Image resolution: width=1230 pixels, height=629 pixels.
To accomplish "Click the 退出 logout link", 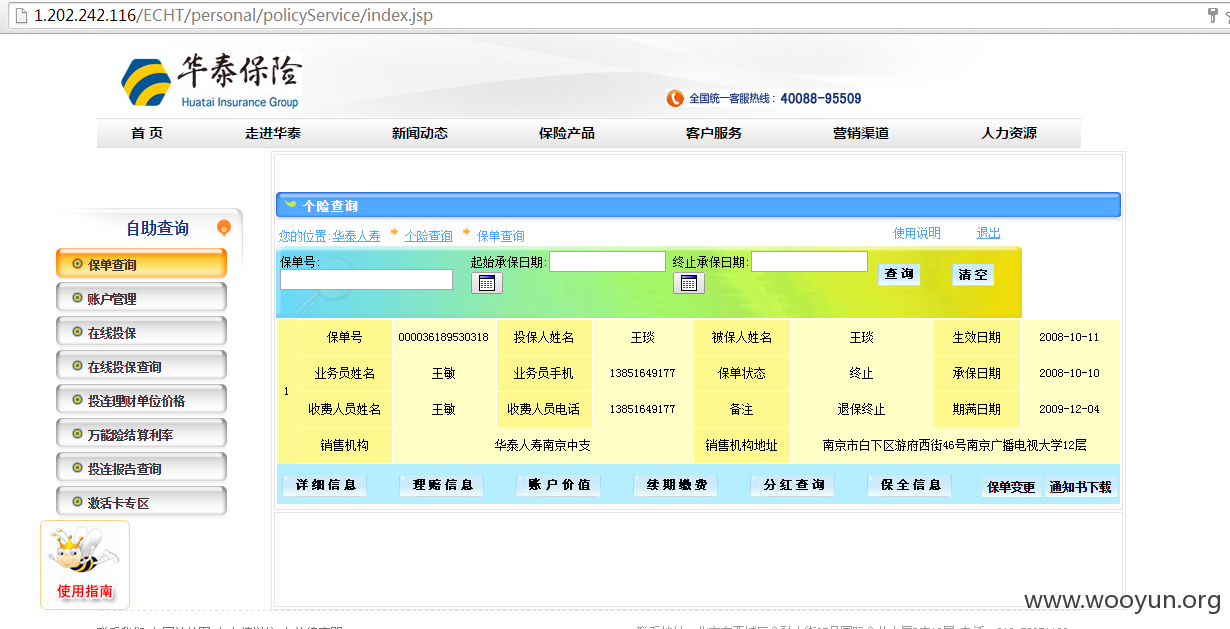I will coord(988,233).
